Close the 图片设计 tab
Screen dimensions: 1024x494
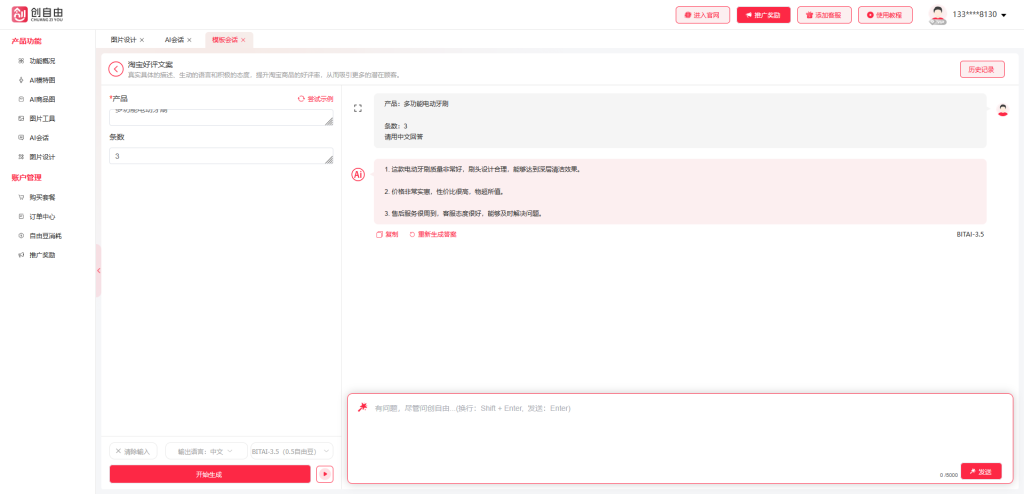[x=142, y=40]
